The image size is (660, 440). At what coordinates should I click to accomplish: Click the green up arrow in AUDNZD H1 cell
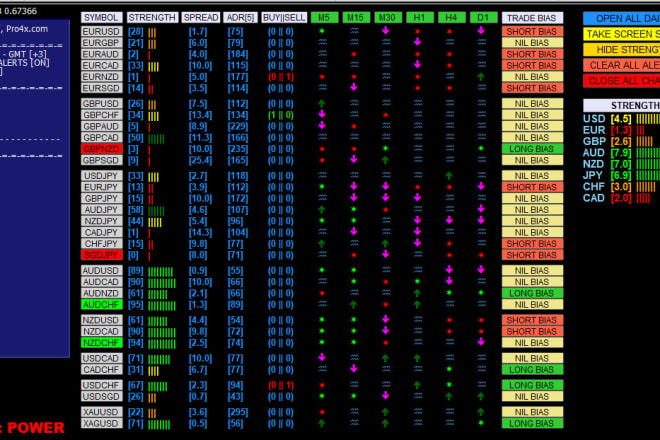(418, 293)
